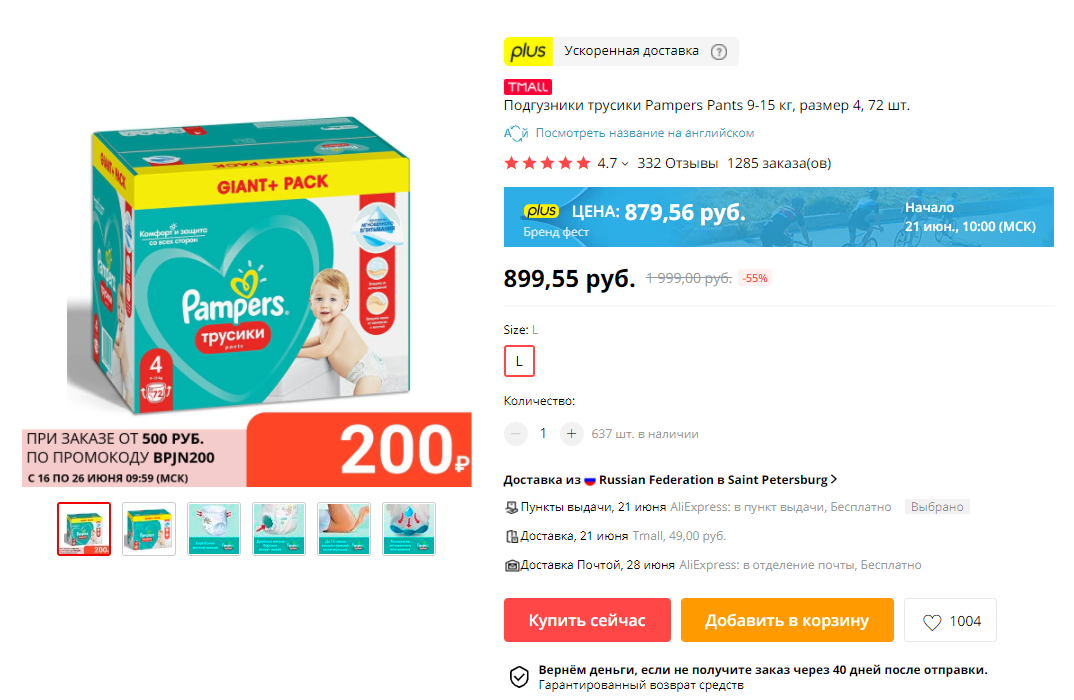
Task: Choose Доставка Почтой on 28 июня
Action: (713, 565)
